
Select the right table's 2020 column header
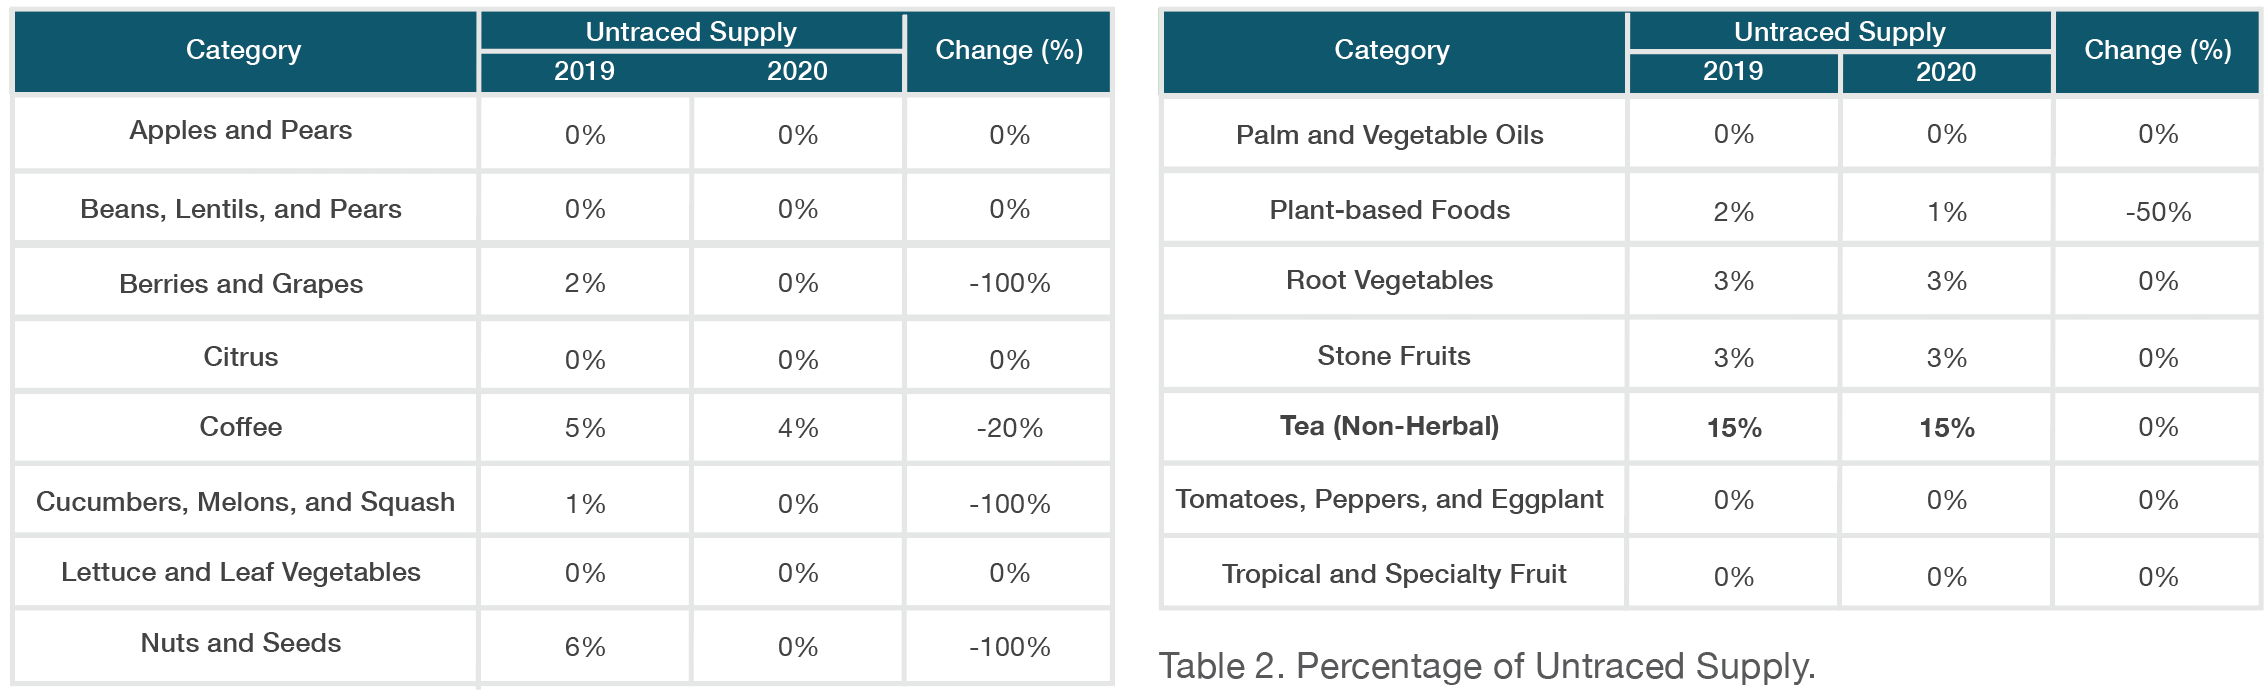pyautogui.click(x=1946, y=72)
